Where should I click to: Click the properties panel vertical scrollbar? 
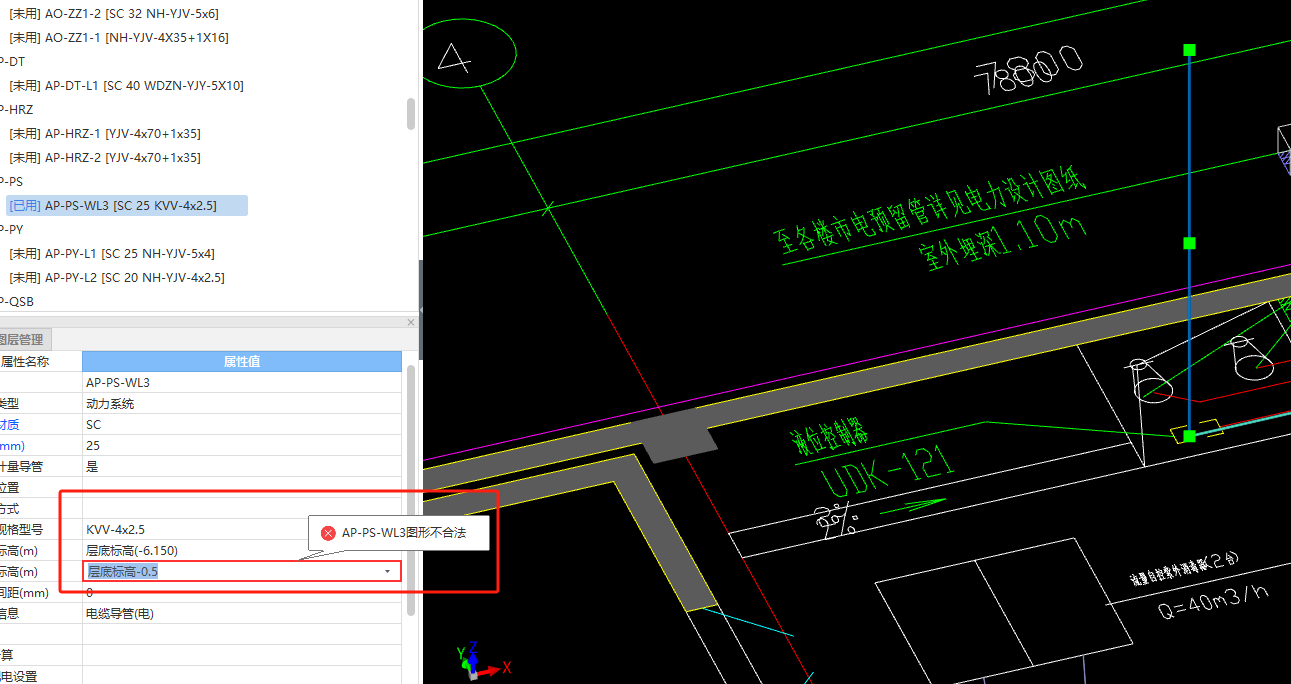pos(411,490)
